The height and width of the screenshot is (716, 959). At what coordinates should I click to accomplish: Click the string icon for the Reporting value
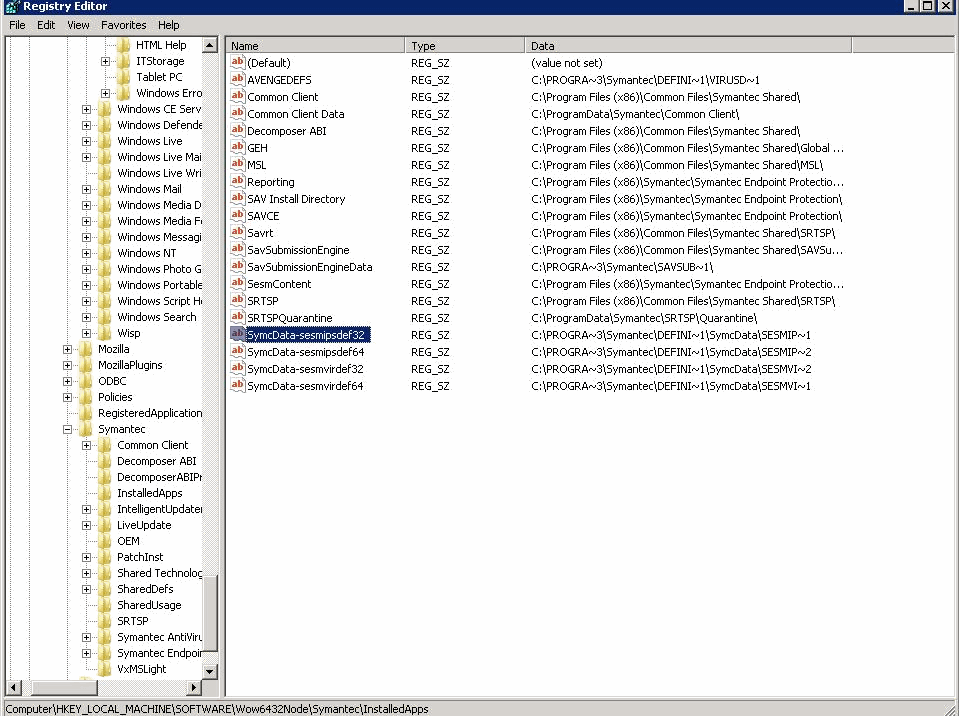point(237,182)
